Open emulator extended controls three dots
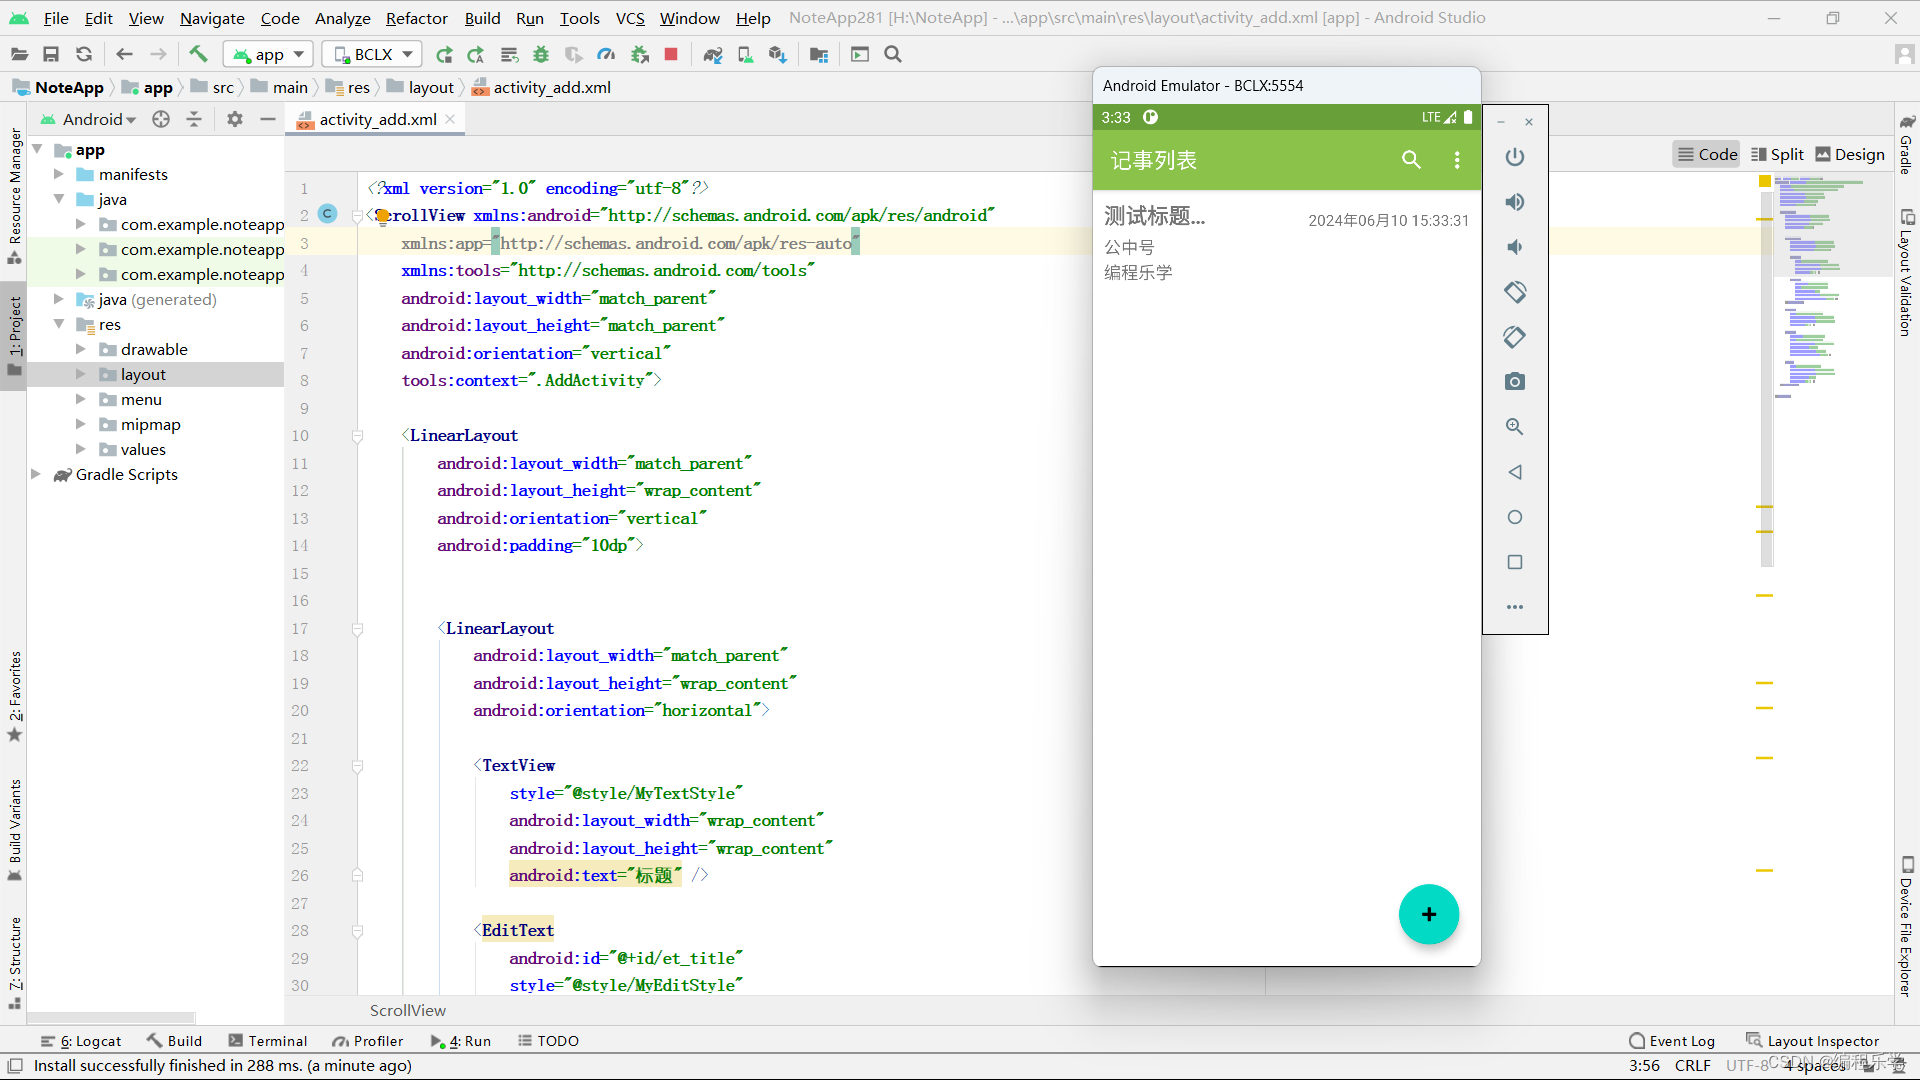Screen dimensions: 1920x1080 click(1515, 607)
